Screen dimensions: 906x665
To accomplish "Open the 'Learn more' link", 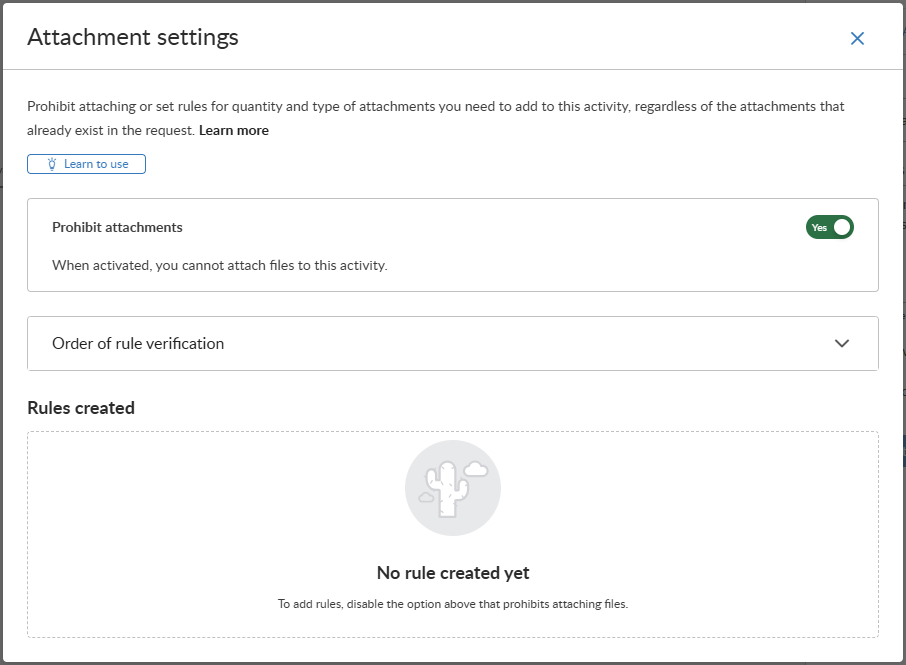I will click(234, 130).
